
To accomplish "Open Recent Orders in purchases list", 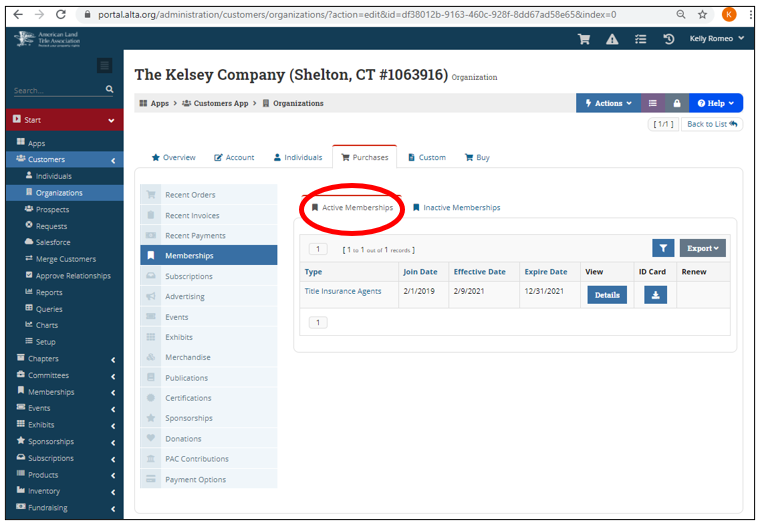I will tap(209, 194).
